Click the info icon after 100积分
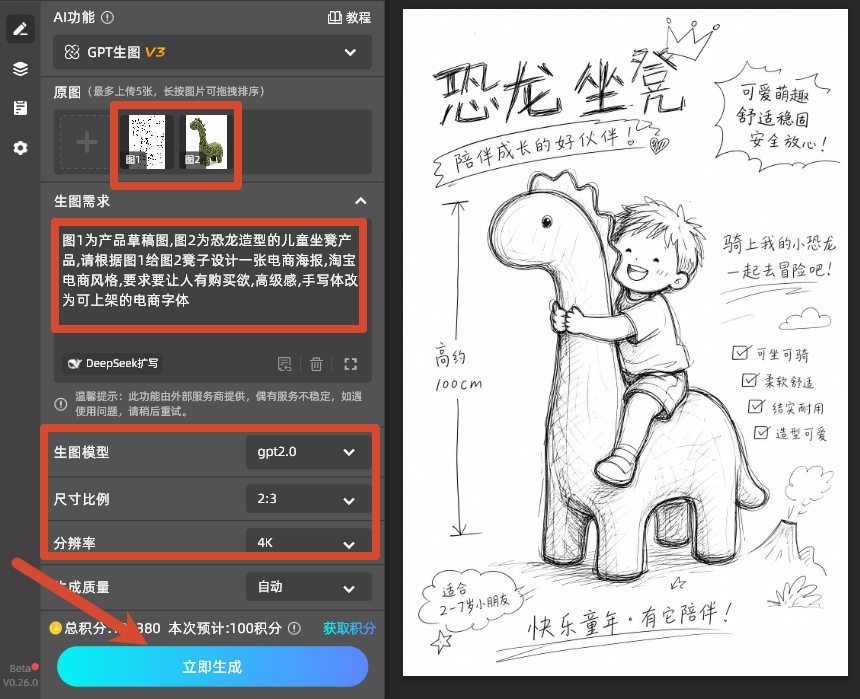Image resolution: width=860 pixels, height=699 pixels. (x=295, y=628)
